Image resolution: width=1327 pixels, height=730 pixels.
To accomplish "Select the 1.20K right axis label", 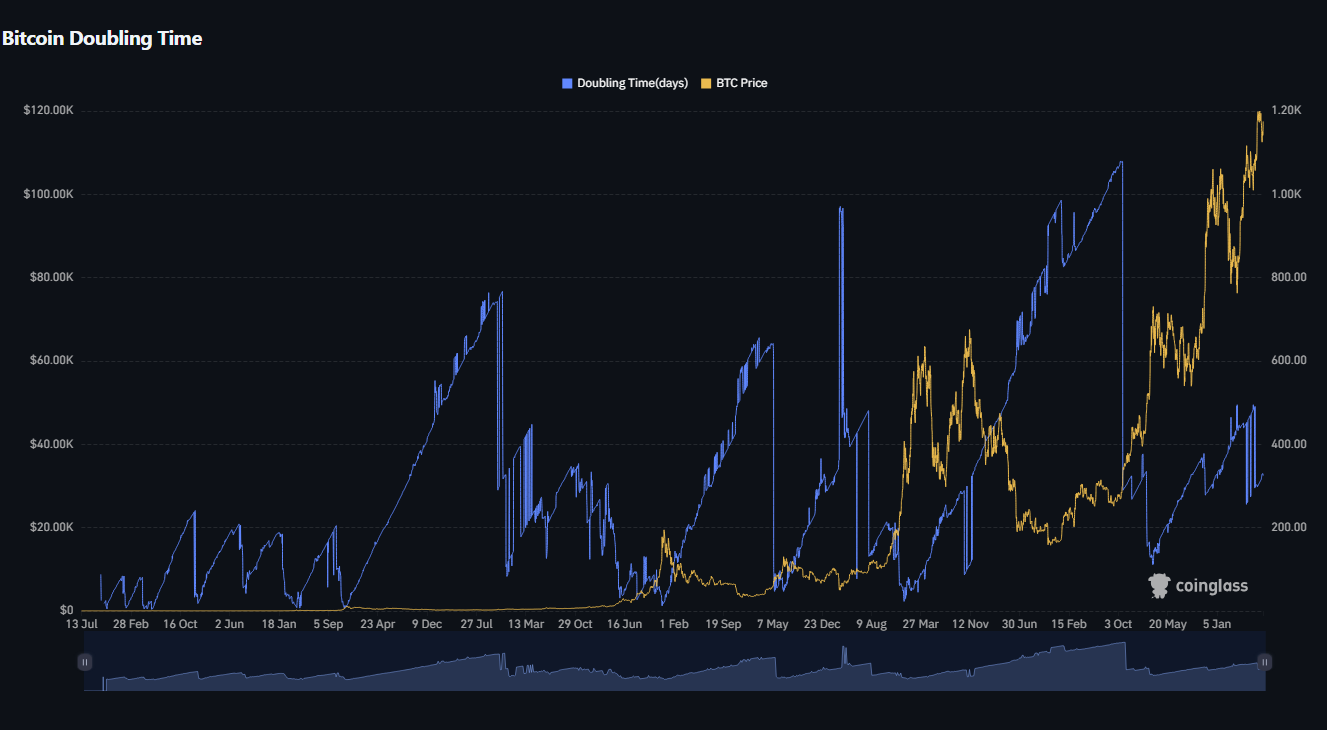I will point(1286,110).
